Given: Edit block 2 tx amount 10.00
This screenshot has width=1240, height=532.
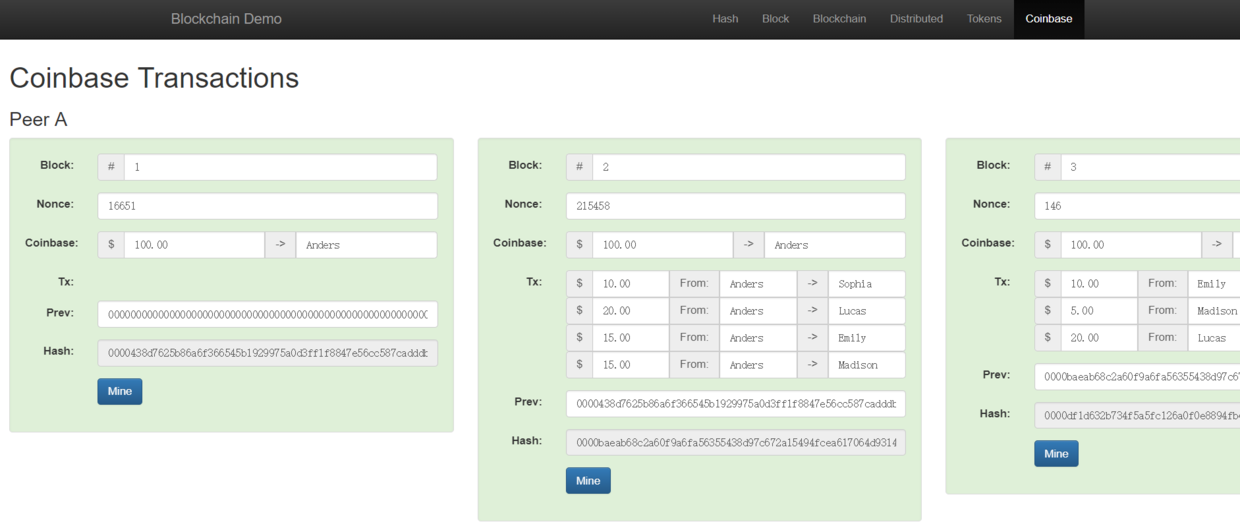Looking at the screenshot, I should coord(630,284).
